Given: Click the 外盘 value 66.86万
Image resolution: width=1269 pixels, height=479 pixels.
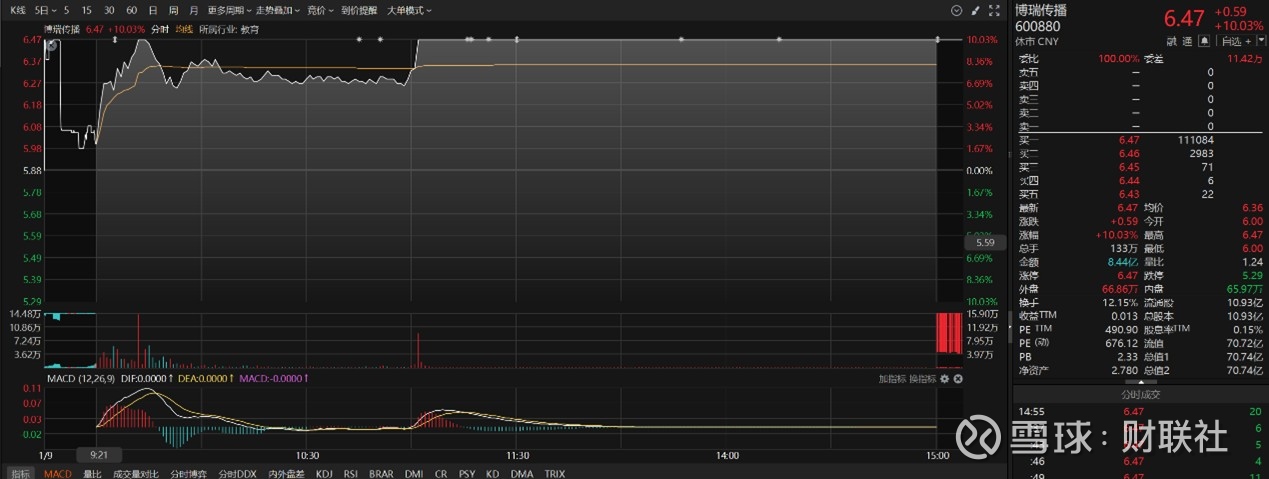Looking at the screenshot, I should pyautogui.click(x=1121, y=288).
